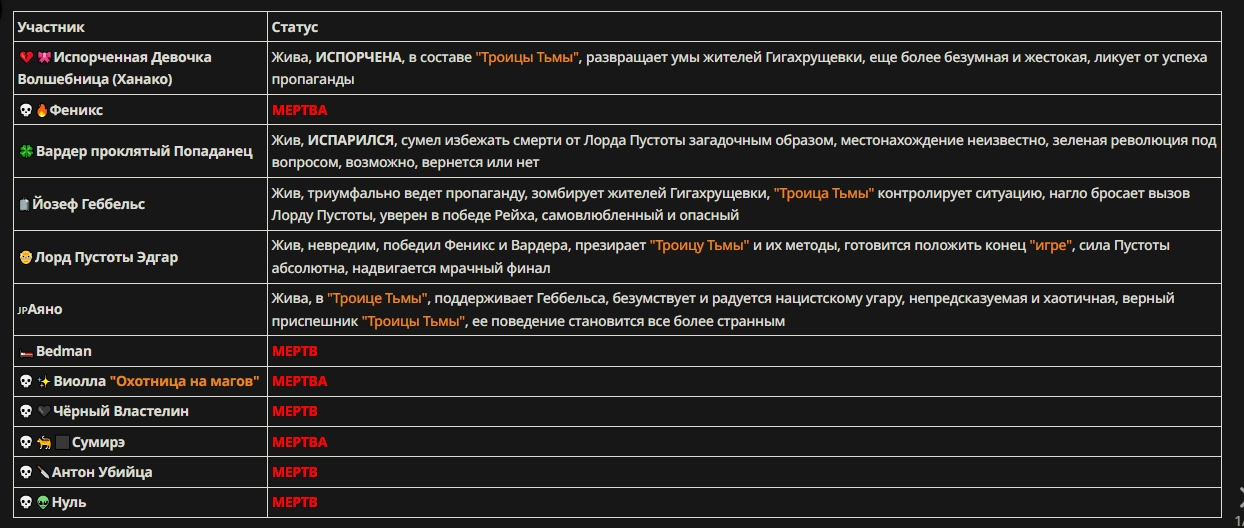The width and height of the screenshot is (1244, 528).
Task: Click the knife emoji next to Антон Убийца
Action: coord(43,472)
